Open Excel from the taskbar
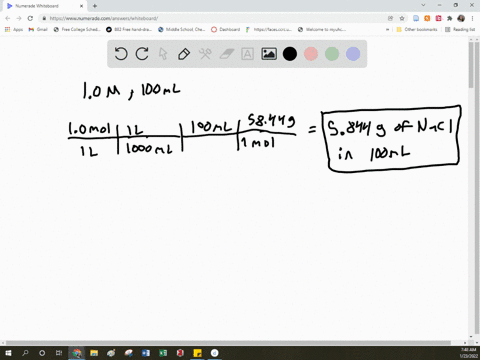This screenshot has height=360, width=480. 163,353
